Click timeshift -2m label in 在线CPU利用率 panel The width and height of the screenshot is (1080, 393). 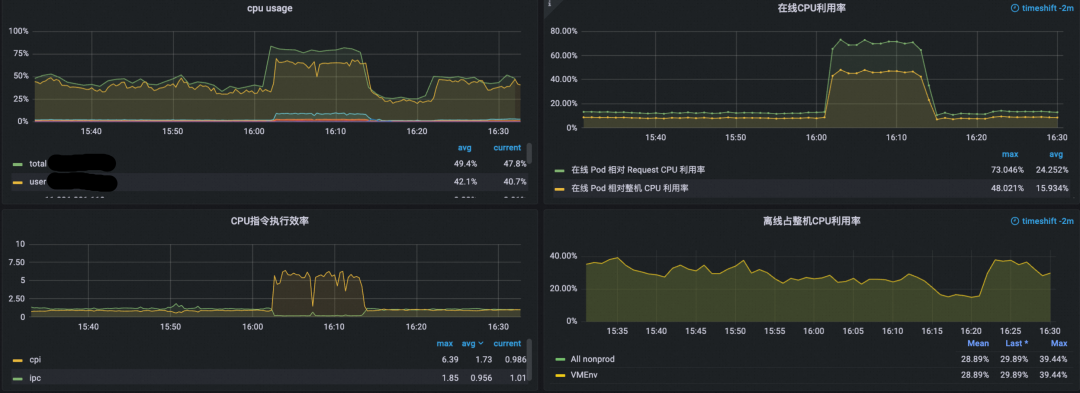coord(1048,8)
